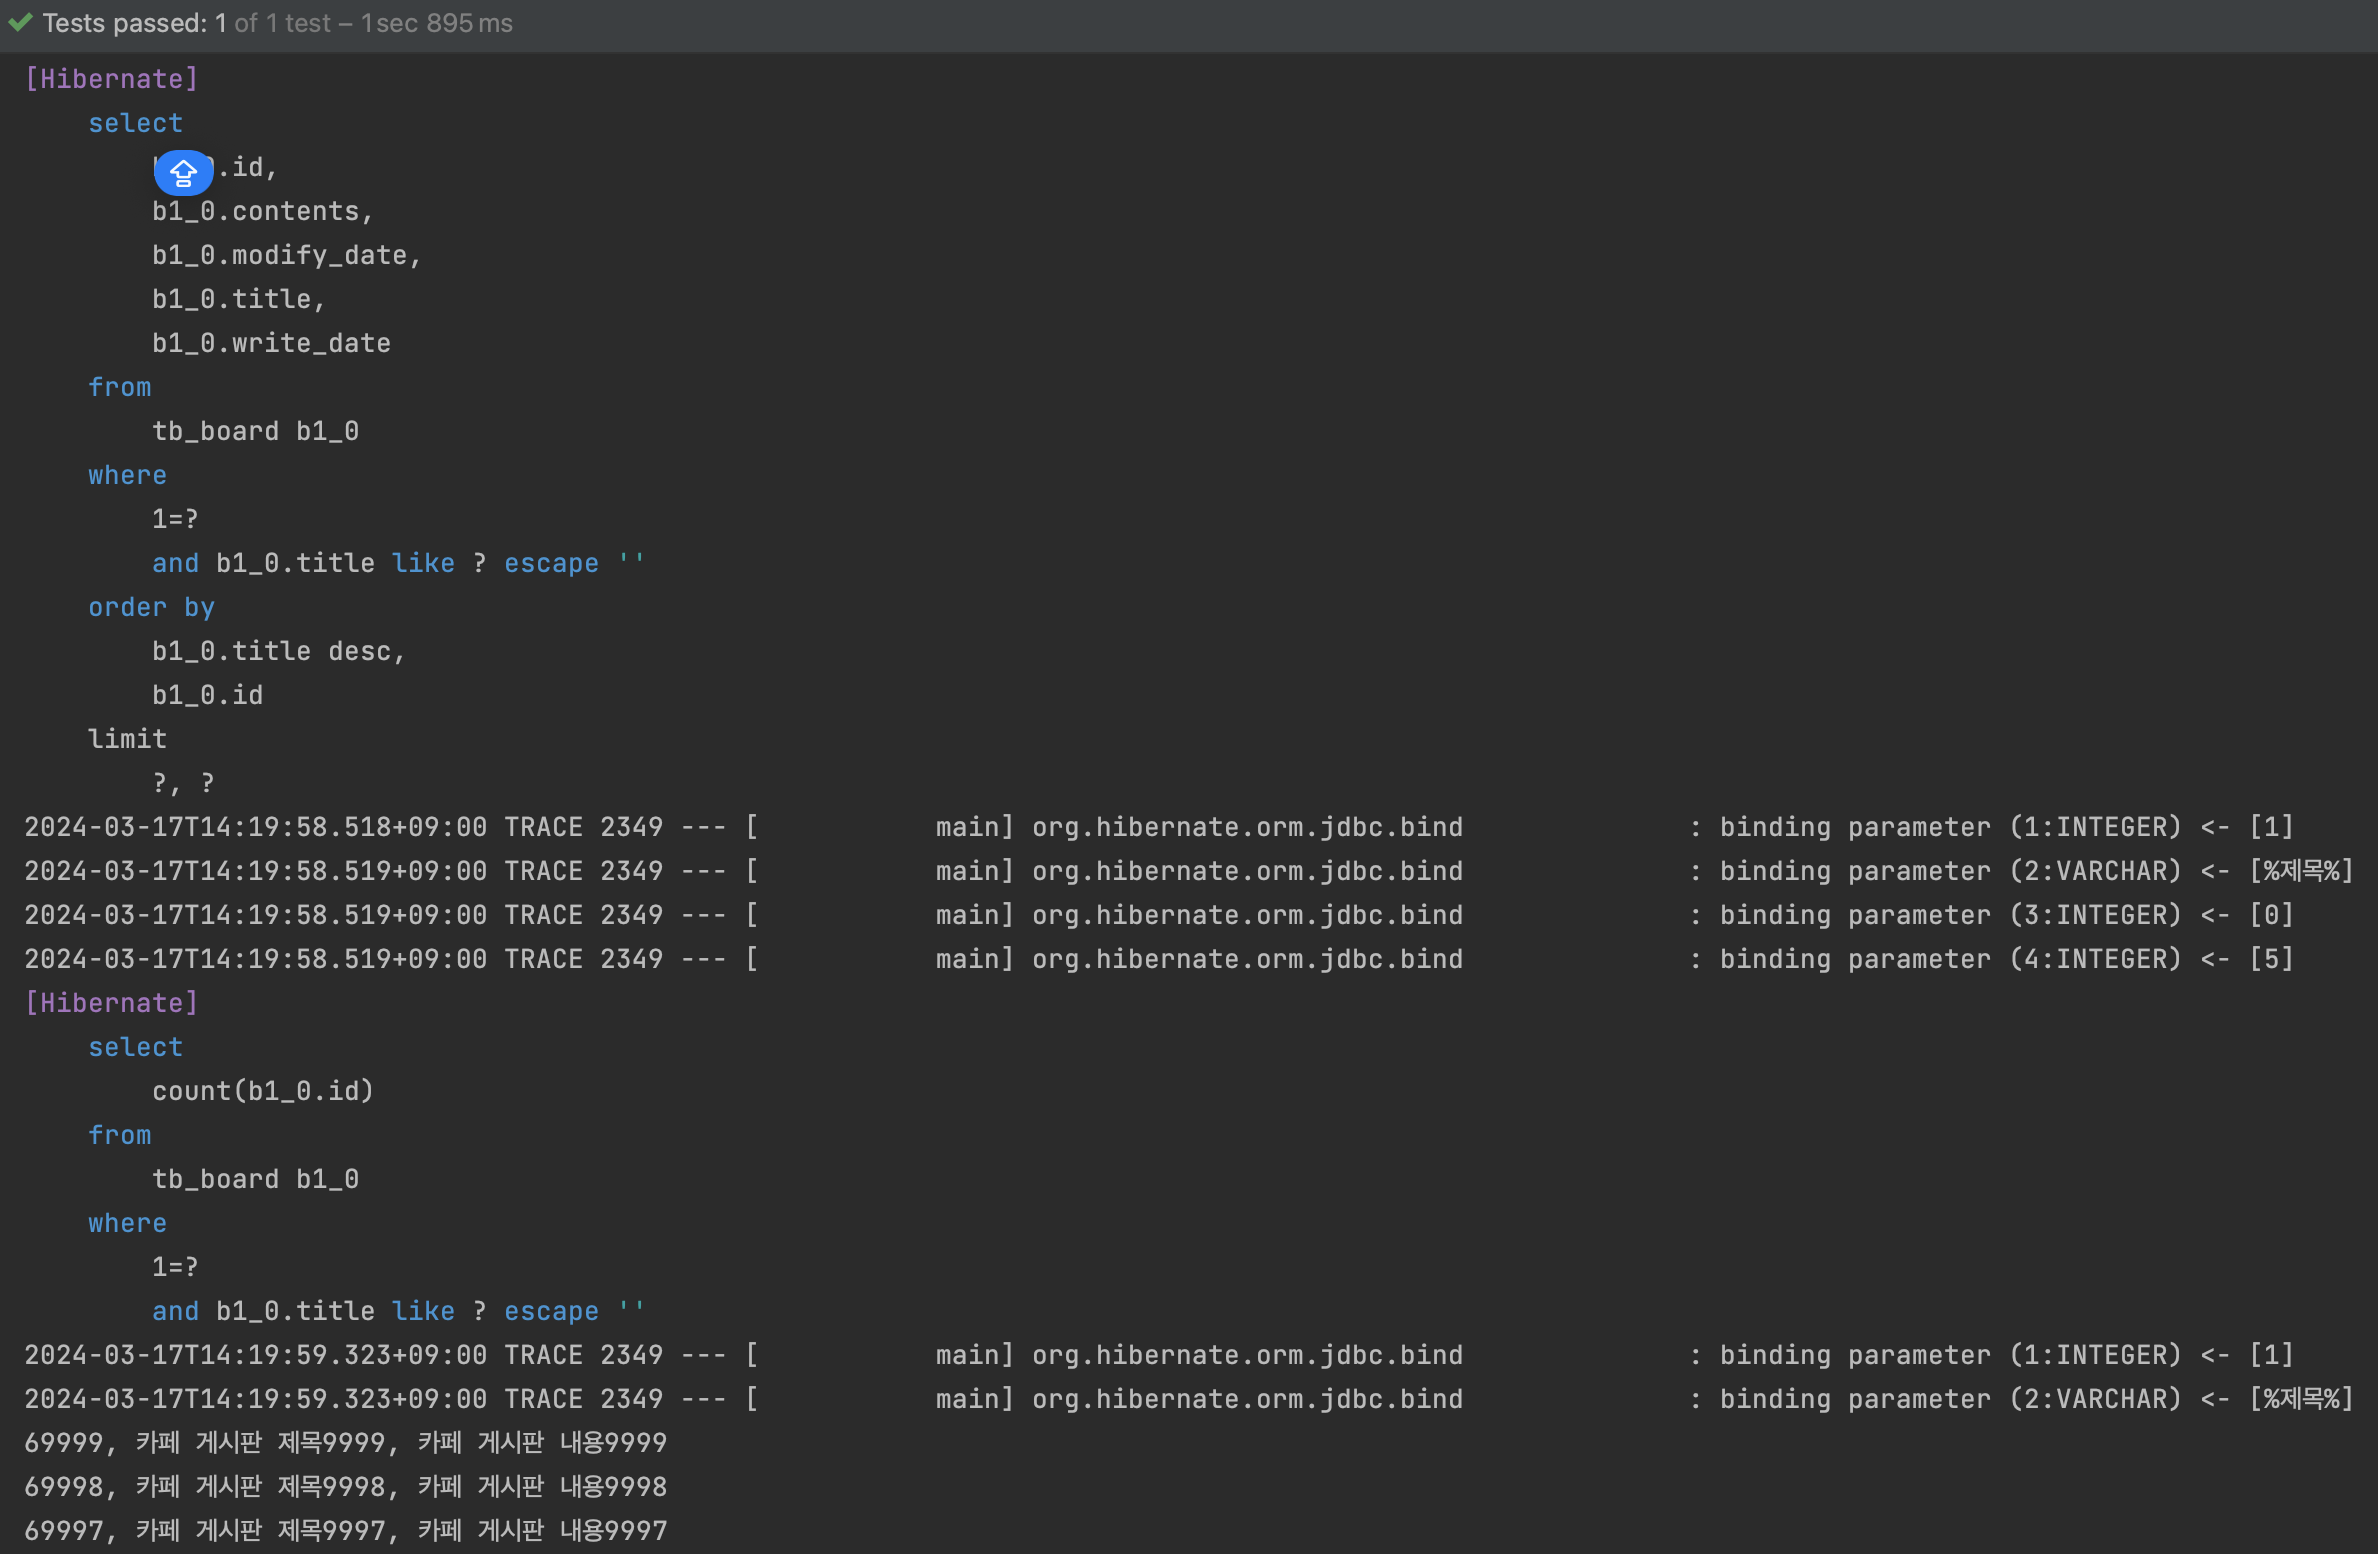Image resolution: width=2378 pixels, height=1554 pixels.
Task: Click the first [Hibernate] label in the log
Action: click(x=112, y=79)
